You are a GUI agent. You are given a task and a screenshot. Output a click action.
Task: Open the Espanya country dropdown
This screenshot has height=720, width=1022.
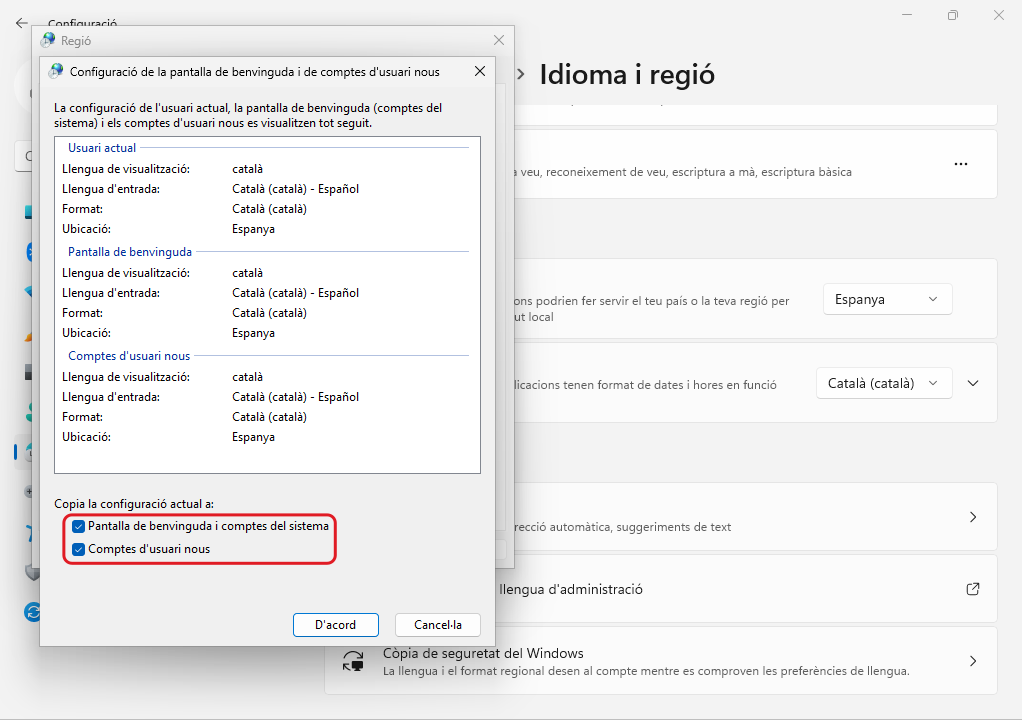pyautogui.click(x=887, y=299)
